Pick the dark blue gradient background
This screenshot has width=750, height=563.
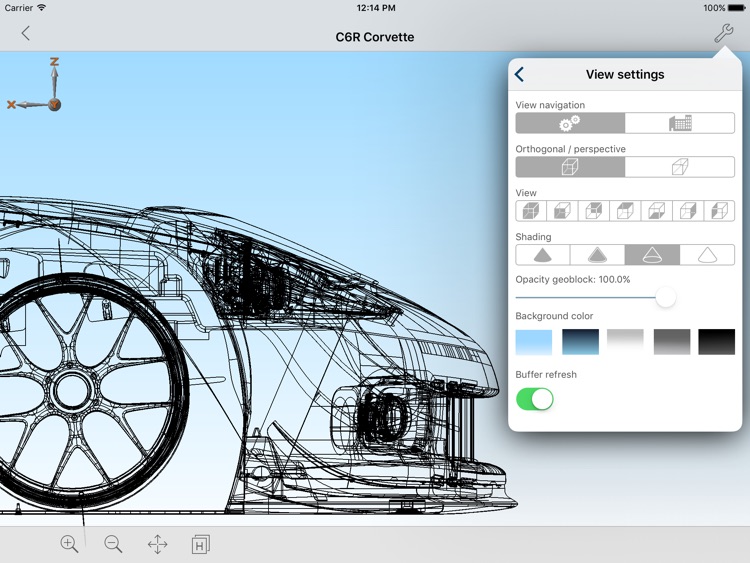pos(580,342)
